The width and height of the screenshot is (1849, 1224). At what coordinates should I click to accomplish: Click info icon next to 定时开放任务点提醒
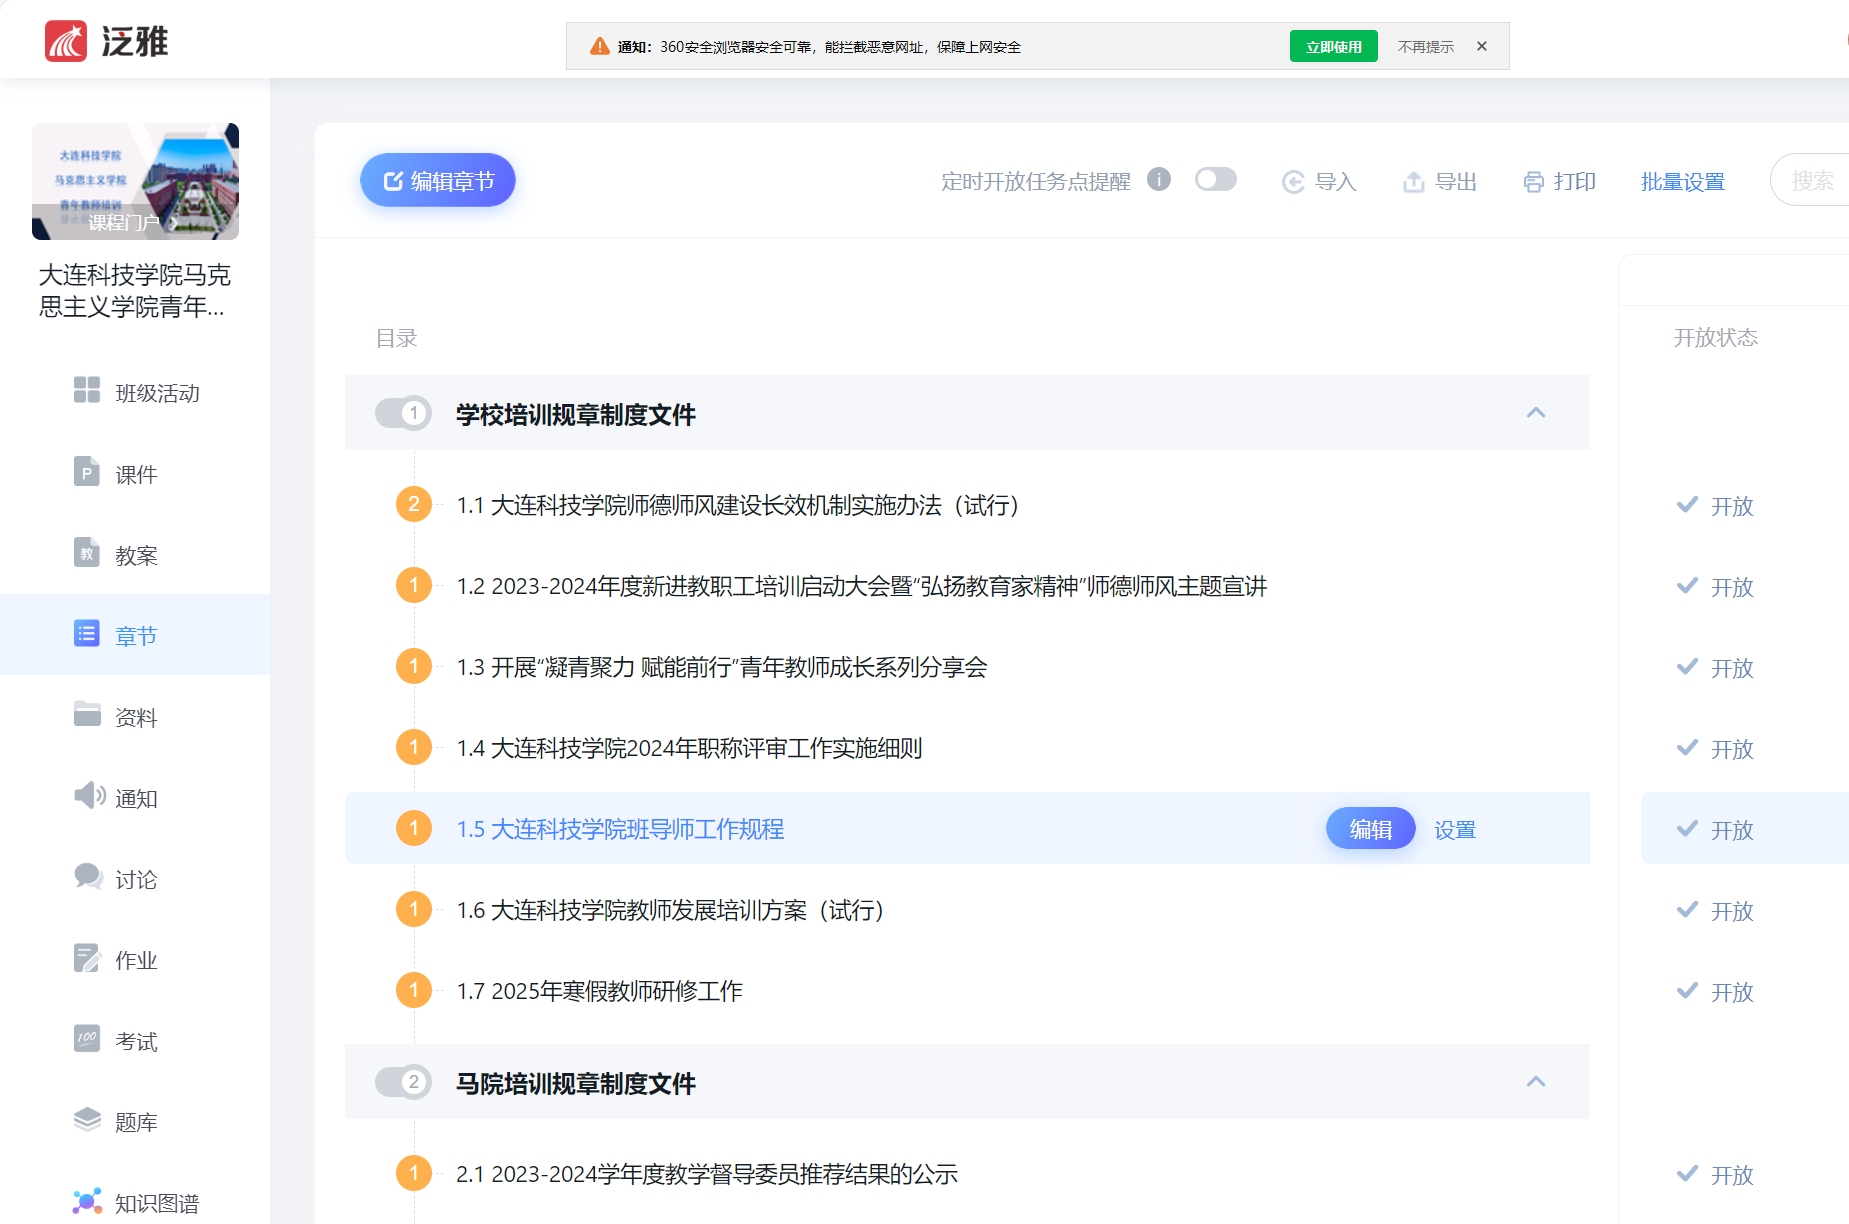pos(1158,179)
